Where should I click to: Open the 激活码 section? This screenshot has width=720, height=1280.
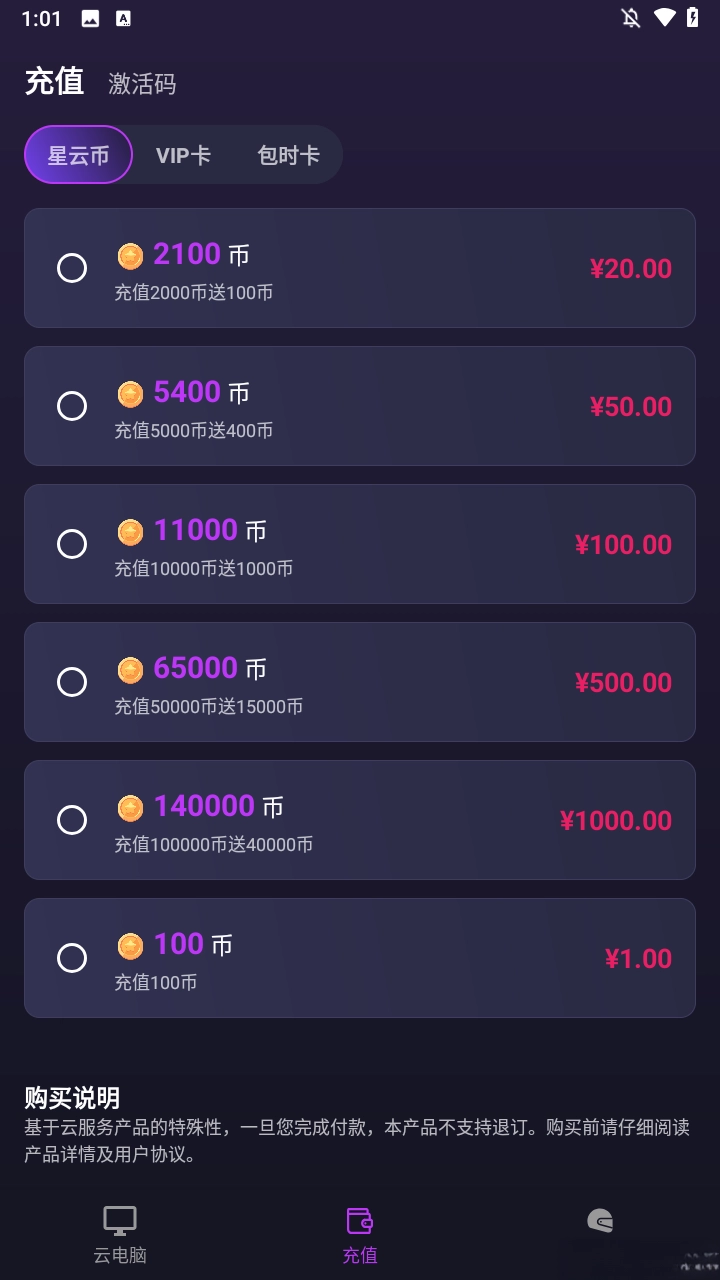[142, 84]
